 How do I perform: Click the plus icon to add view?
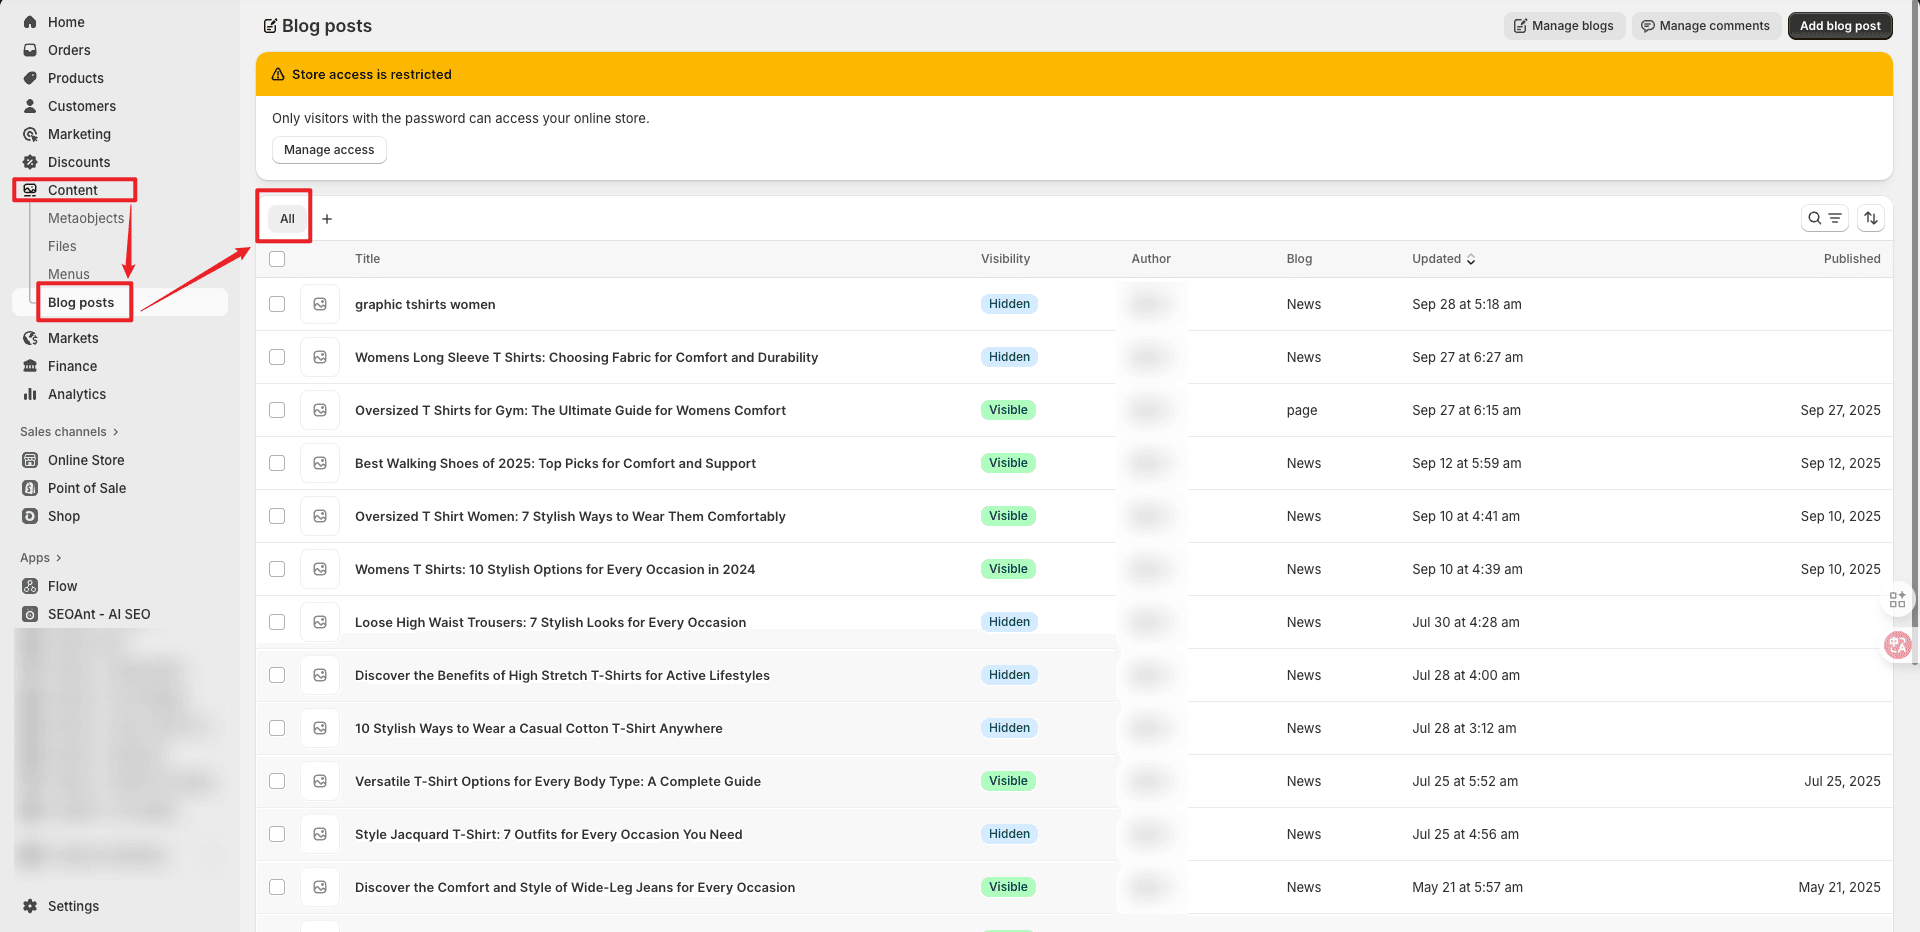327,219
